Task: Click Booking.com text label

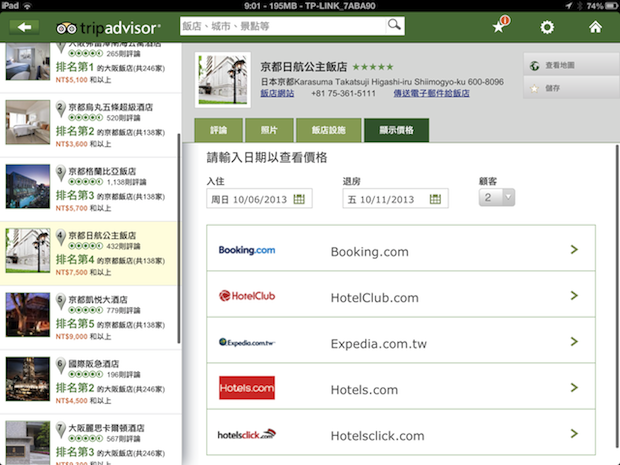Action: coord(370,252)
